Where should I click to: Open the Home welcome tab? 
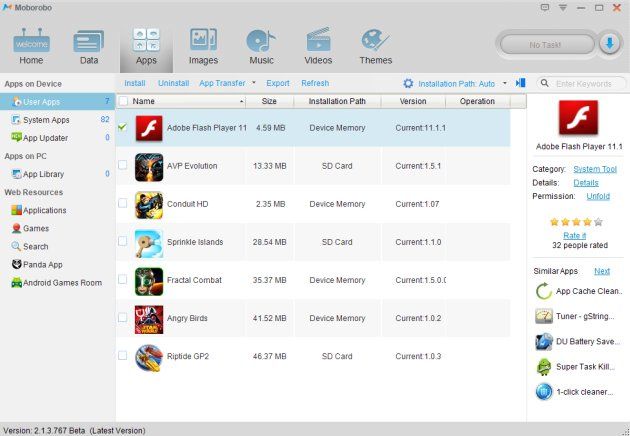(31, 47)
